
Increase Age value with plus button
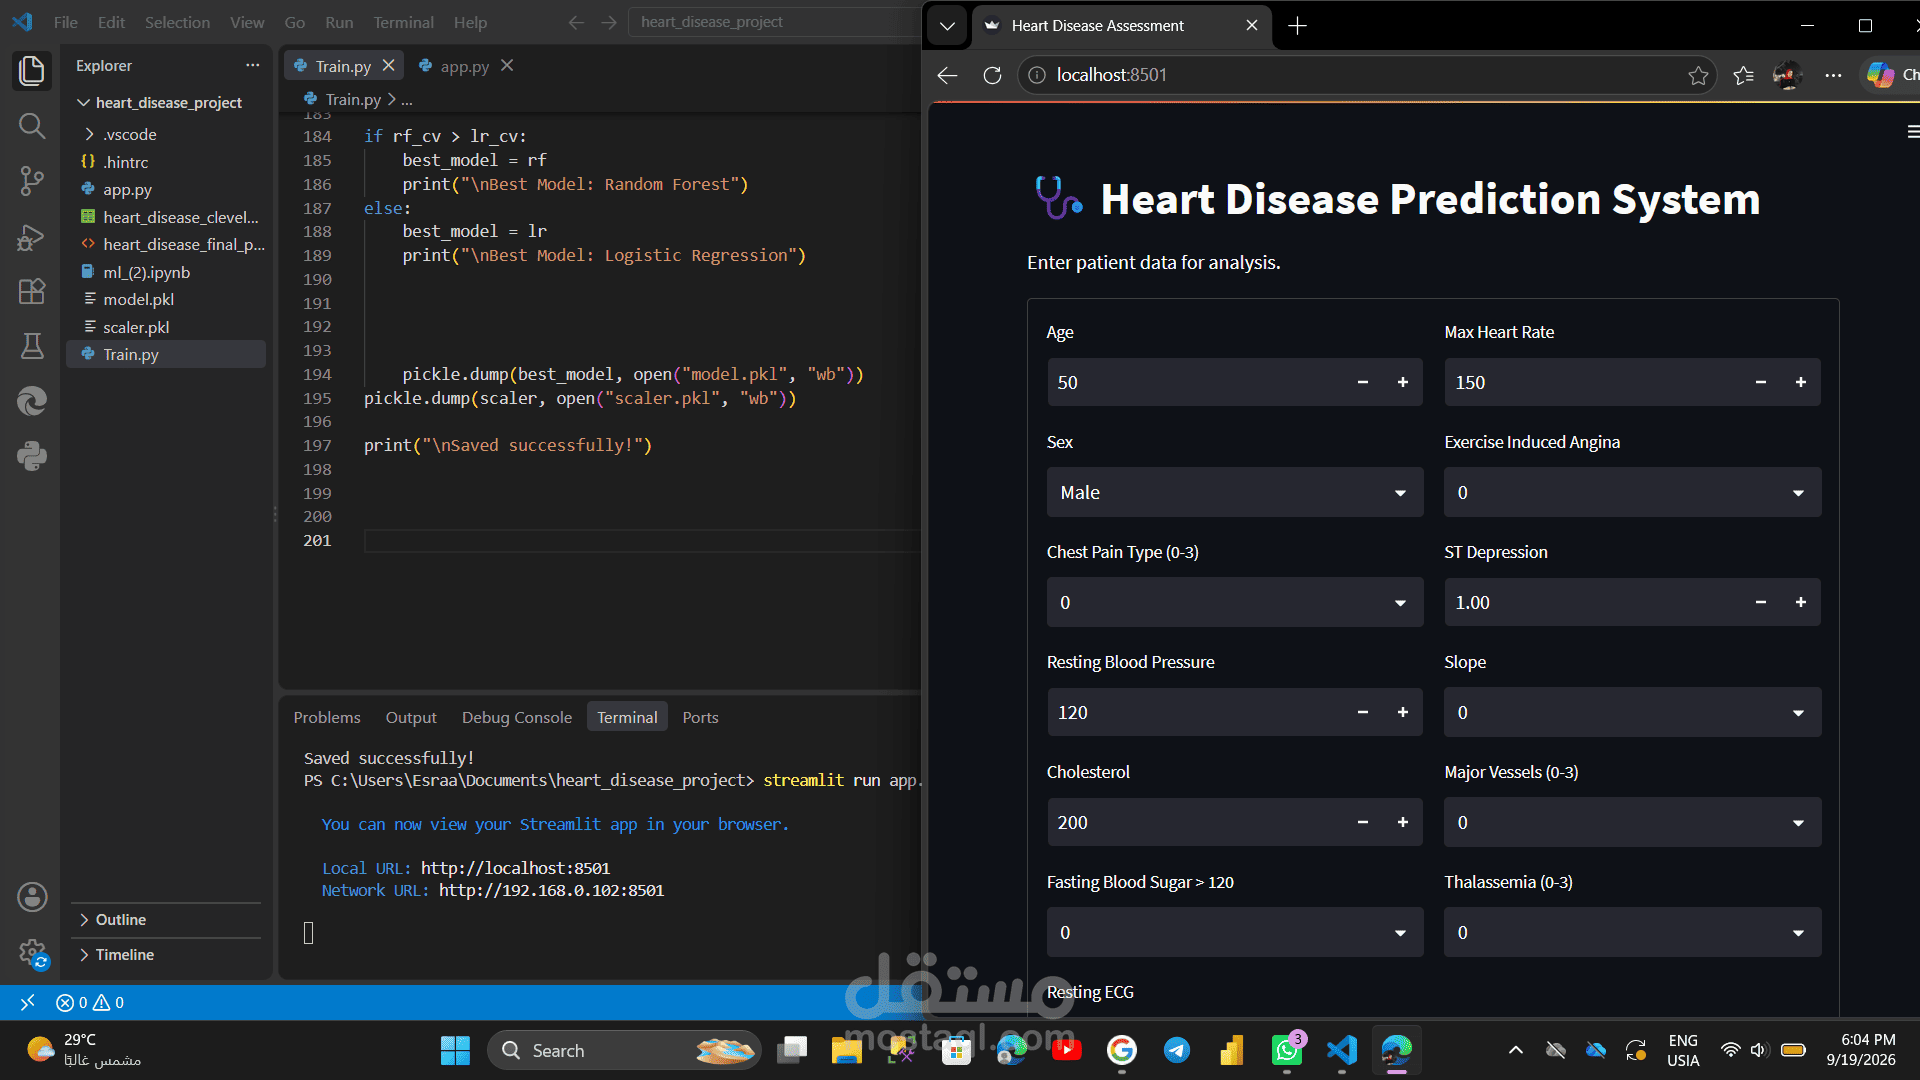[1402, 382]
